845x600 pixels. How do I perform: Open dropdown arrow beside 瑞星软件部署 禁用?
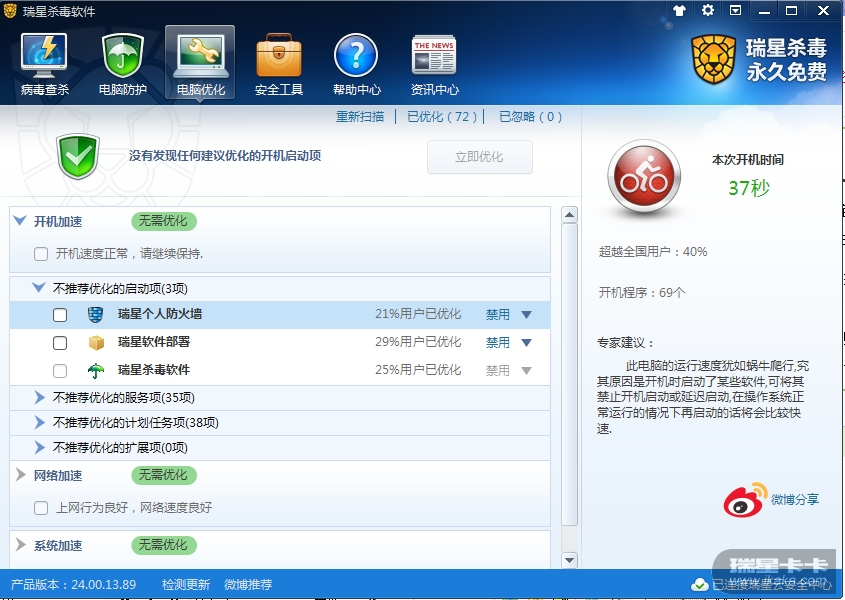527,343
